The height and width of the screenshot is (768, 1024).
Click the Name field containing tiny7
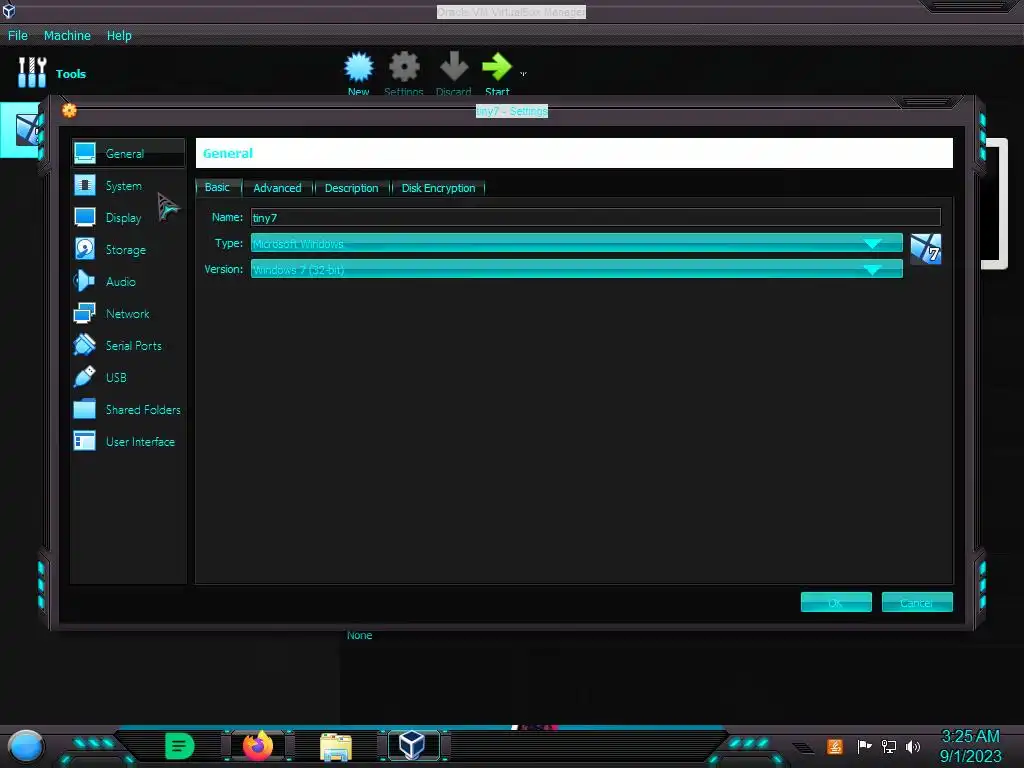click(596, 217)
